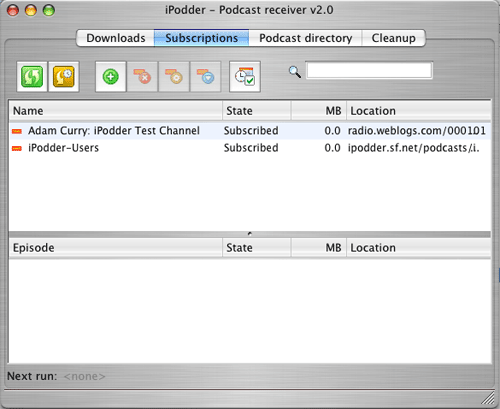Select the iPodder-Users feed

(x=63, y=148)
